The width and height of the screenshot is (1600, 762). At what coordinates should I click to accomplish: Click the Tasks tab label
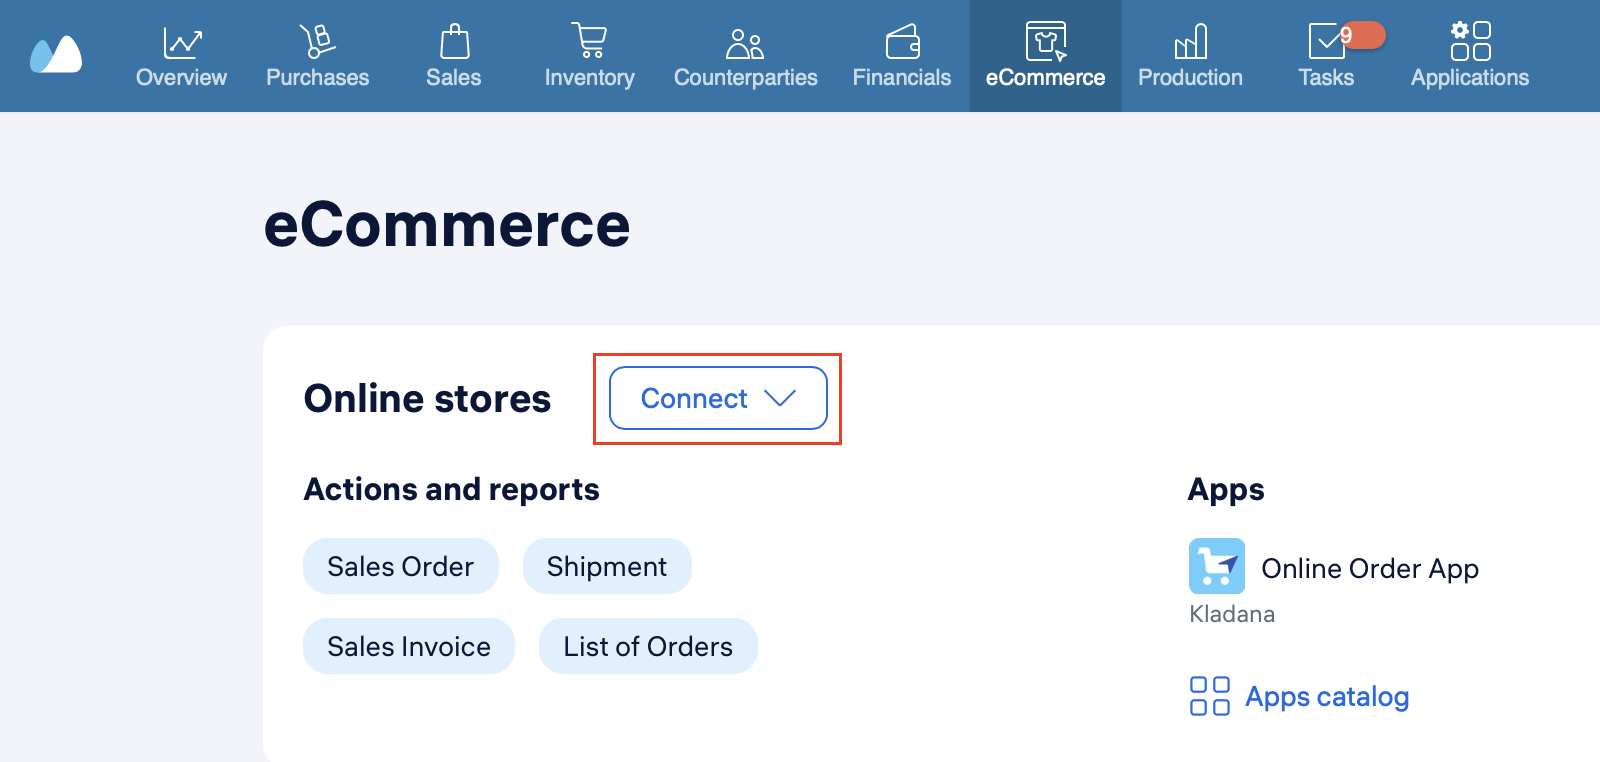pyautogui.click(x=1326, y=77)
